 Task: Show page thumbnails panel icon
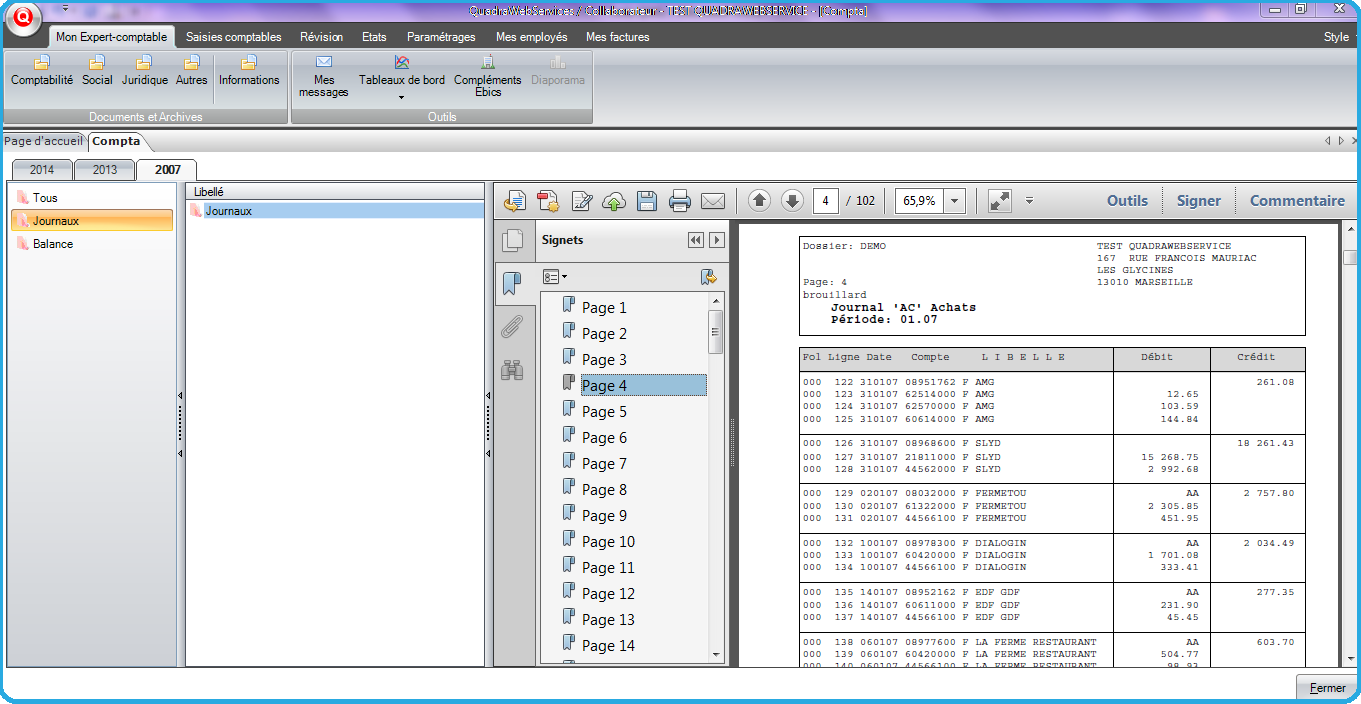point(512,241)
